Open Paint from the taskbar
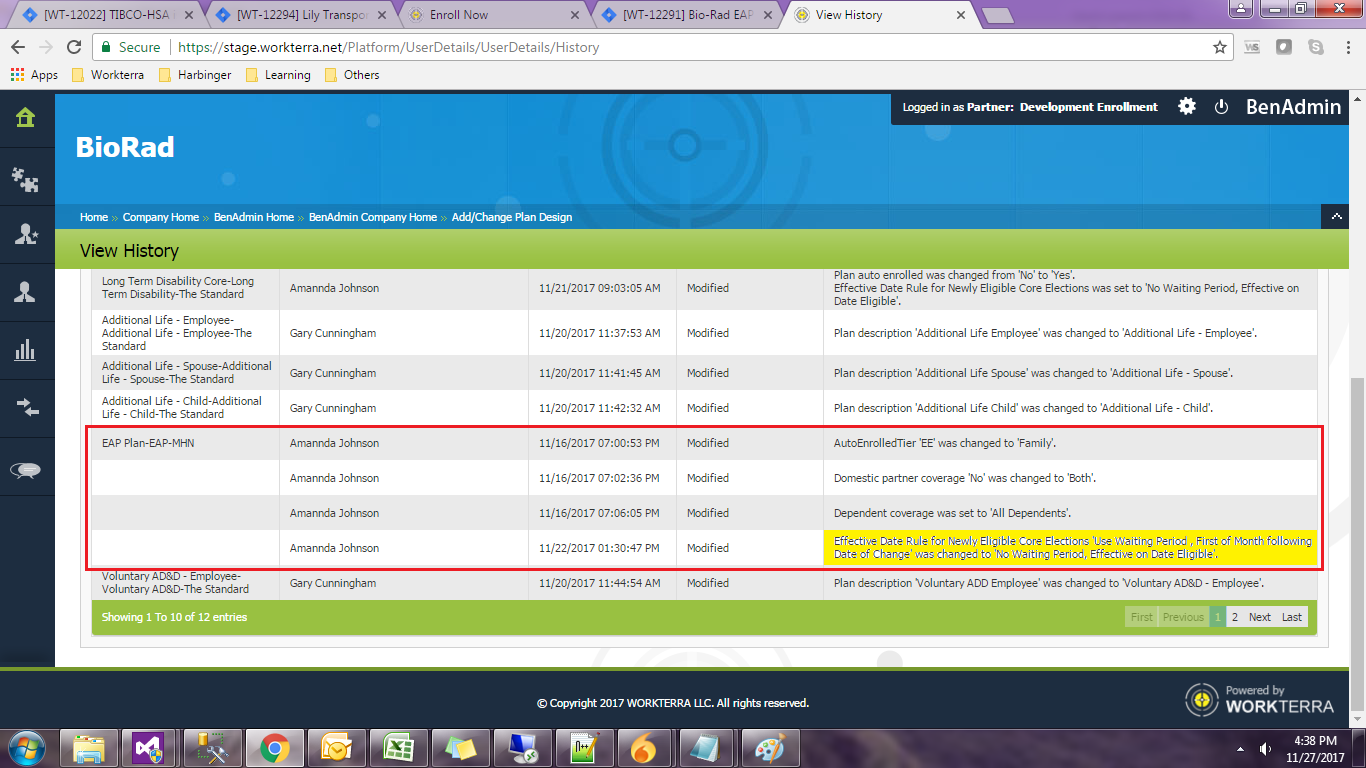 point(769,748)
